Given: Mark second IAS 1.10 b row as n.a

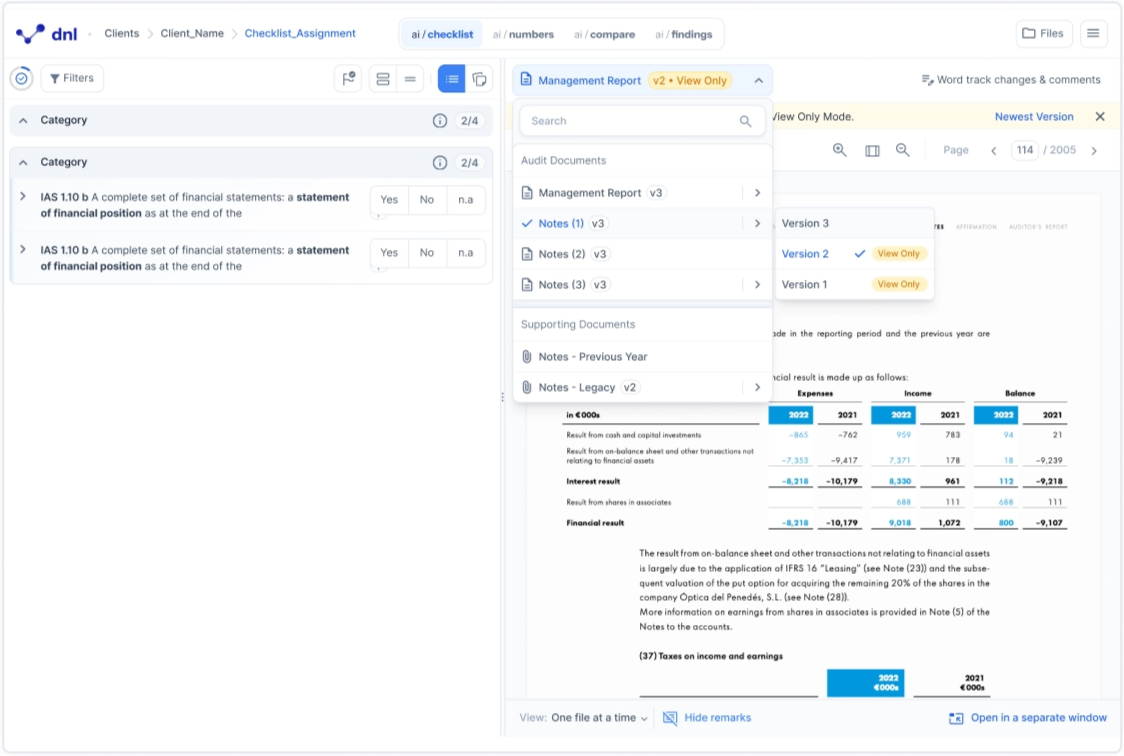Looking at the screenshot, I should click(465, 253).
